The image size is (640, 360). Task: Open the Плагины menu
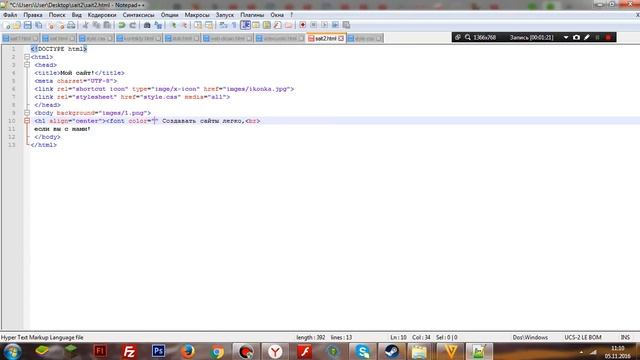coord(252,15)
